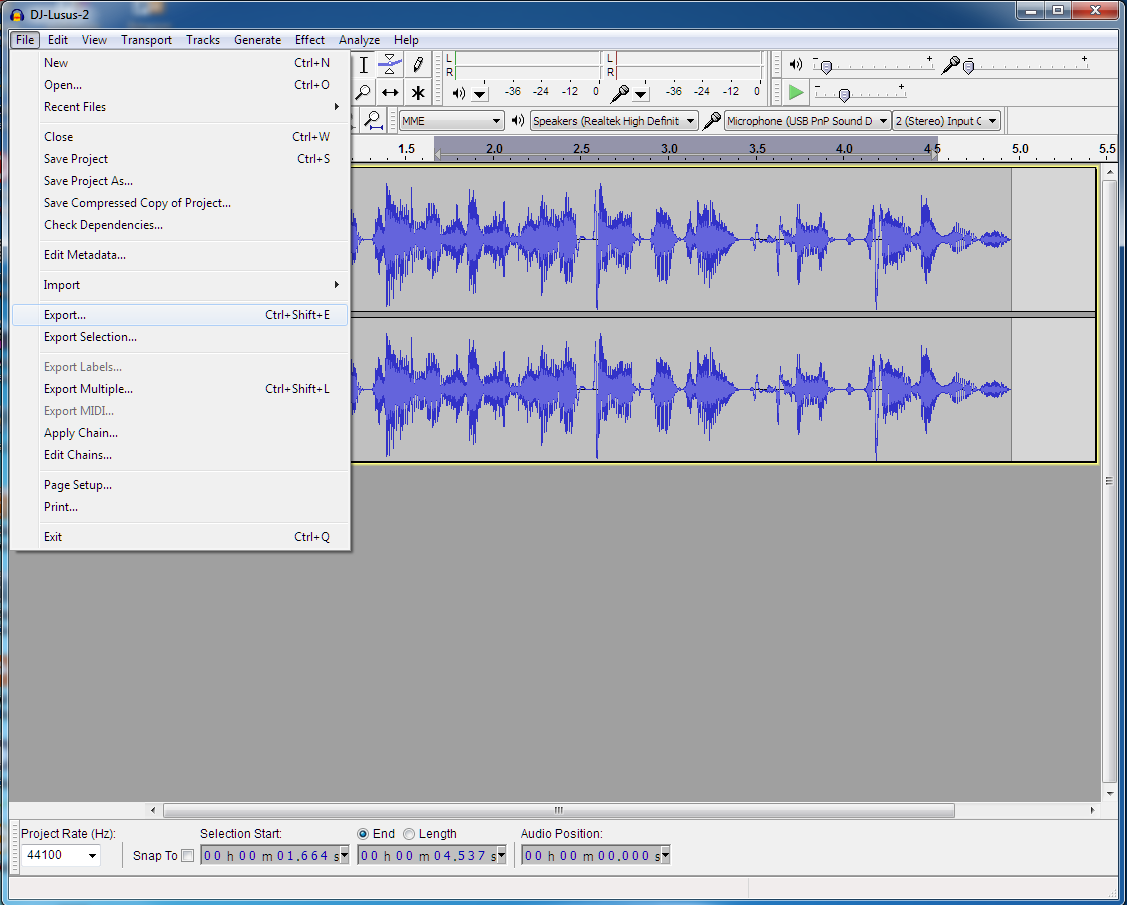The width and height of the screenshot is (1127, 905).
Task: Adjust the output volume slider
Action: pyautogui.click(x=825, y=68)
